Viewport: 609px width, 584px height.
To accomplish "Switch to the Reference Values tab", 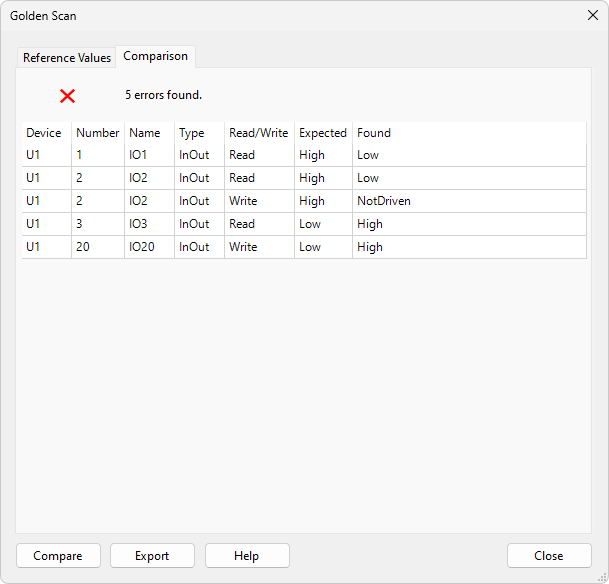I will [x=67, y=58].
